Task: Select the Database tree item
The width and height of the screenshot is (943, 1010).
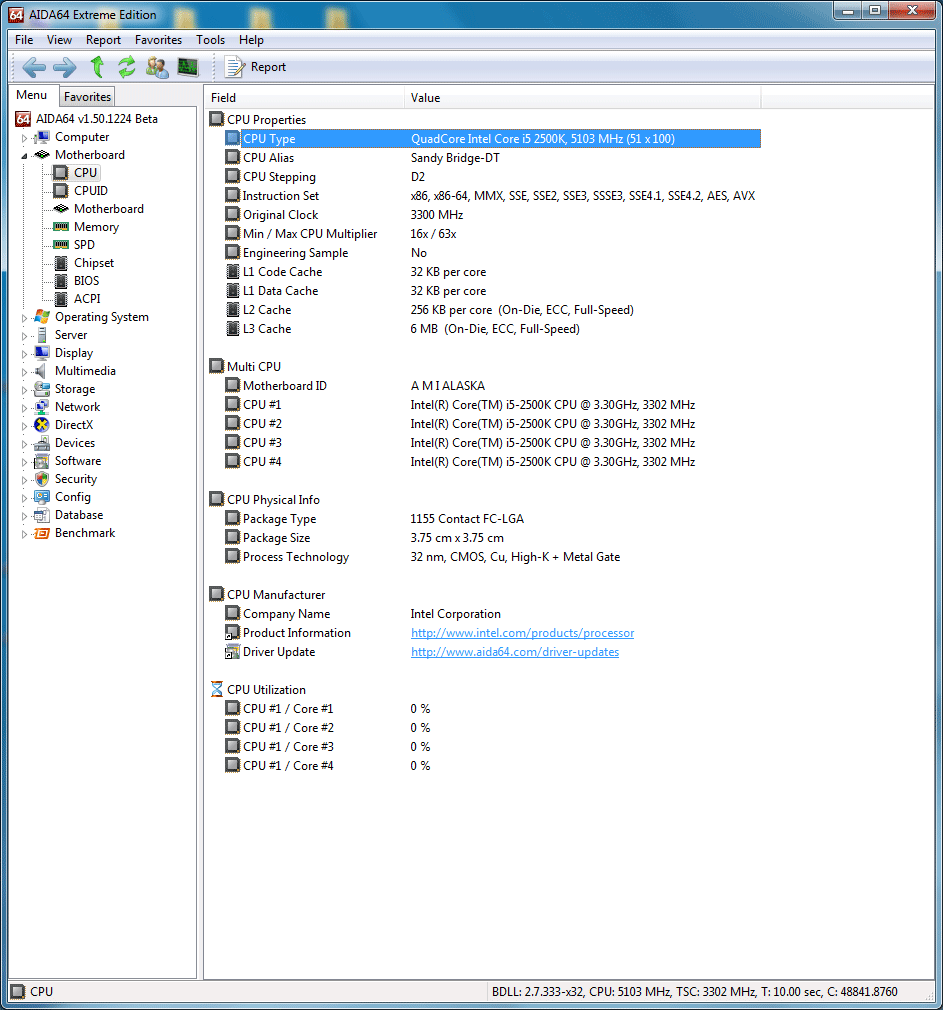Action: click(79, 515)
